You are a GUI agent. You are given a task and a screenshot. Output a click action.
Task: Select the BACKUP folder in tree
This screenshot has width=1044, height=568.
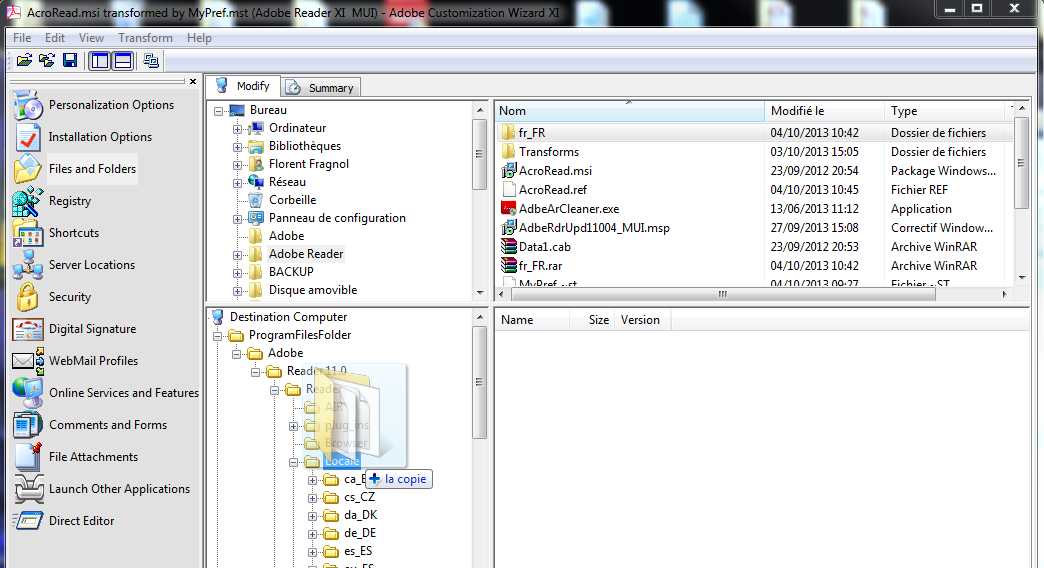[x=291, y=272]
